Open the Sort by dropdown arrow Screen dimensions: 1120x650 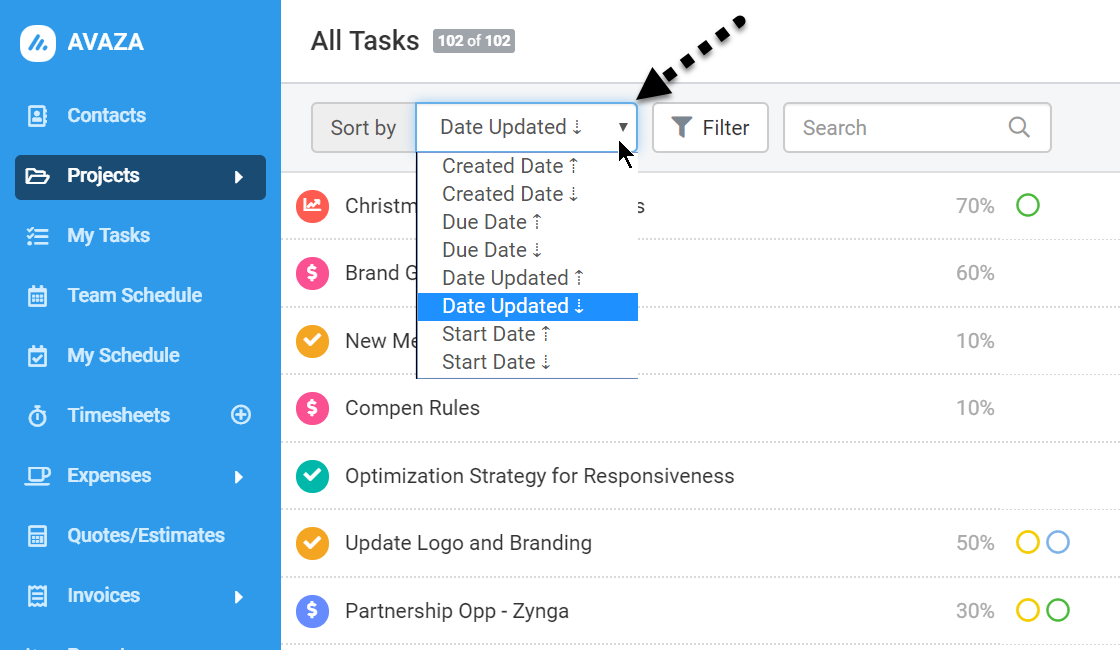(x=623, y=127)
